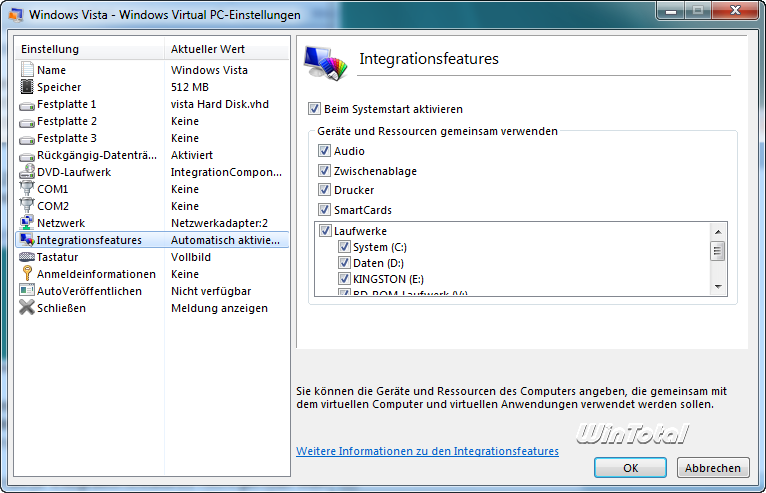Click the Speicher memory chip icon
Viewport: 766px width, 493px height.
[27, 86]
